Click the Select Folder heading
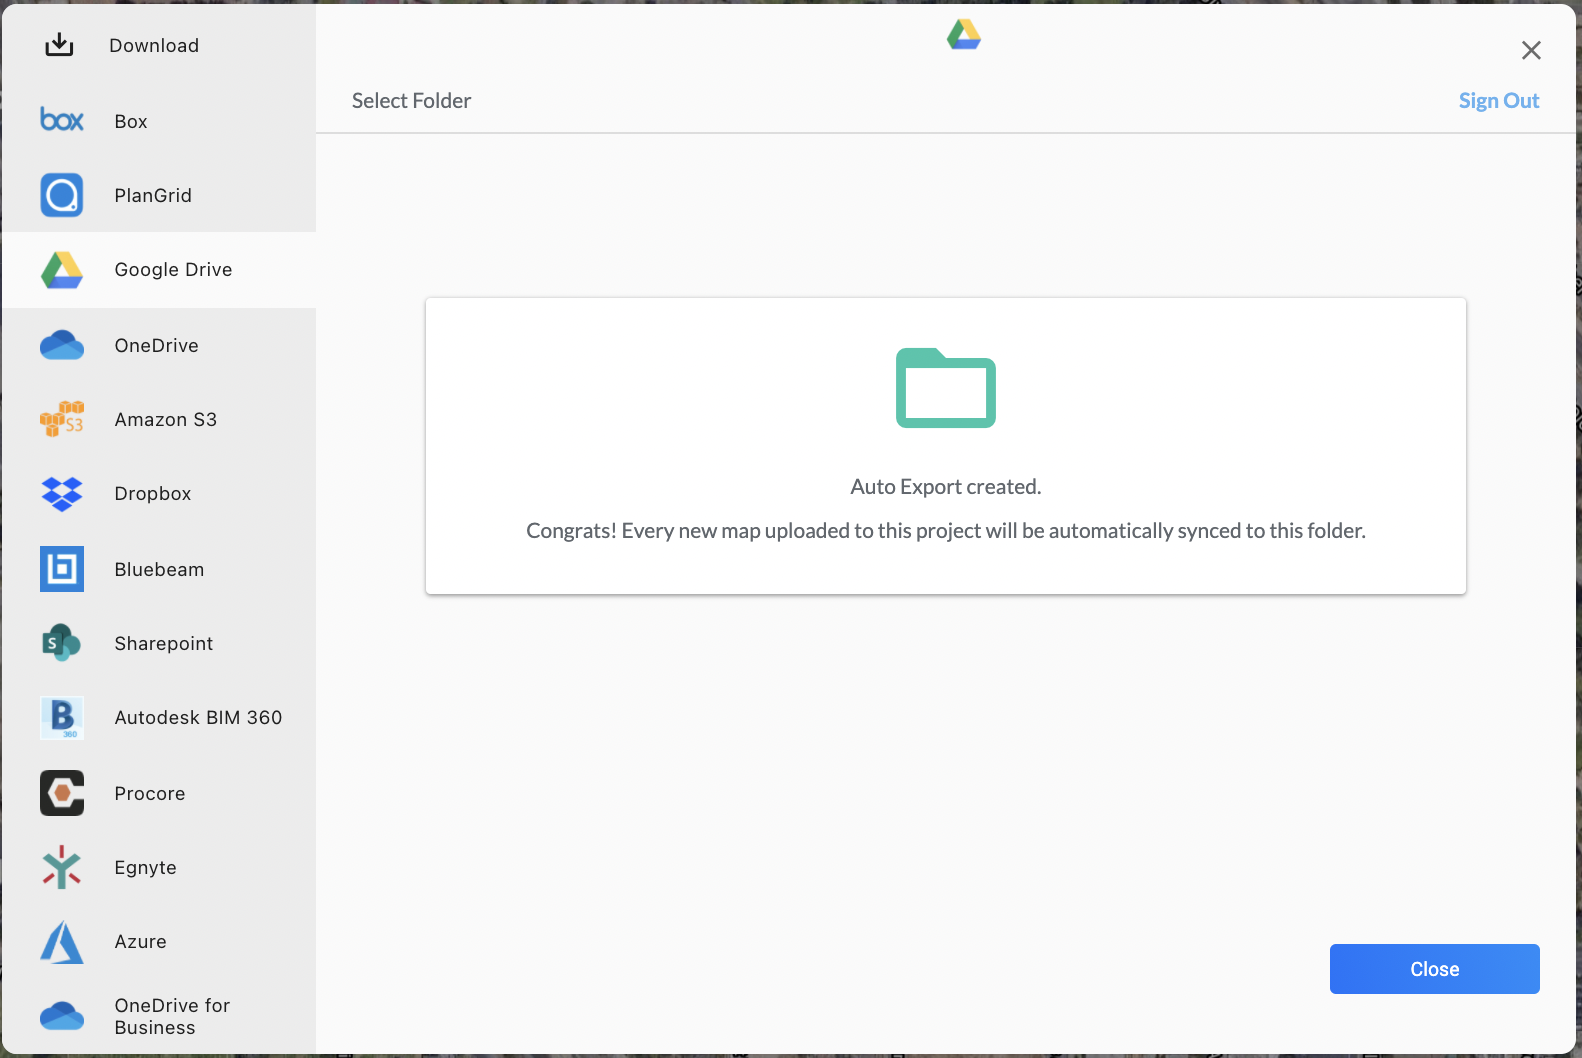 point(411,100)
